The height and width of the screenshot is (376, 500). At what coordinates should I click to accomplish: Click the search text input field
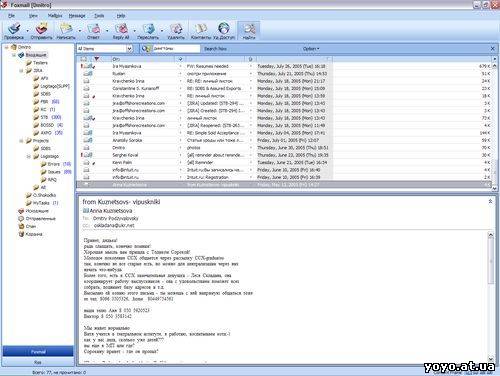pyautogui.click(x=176, y=49)
